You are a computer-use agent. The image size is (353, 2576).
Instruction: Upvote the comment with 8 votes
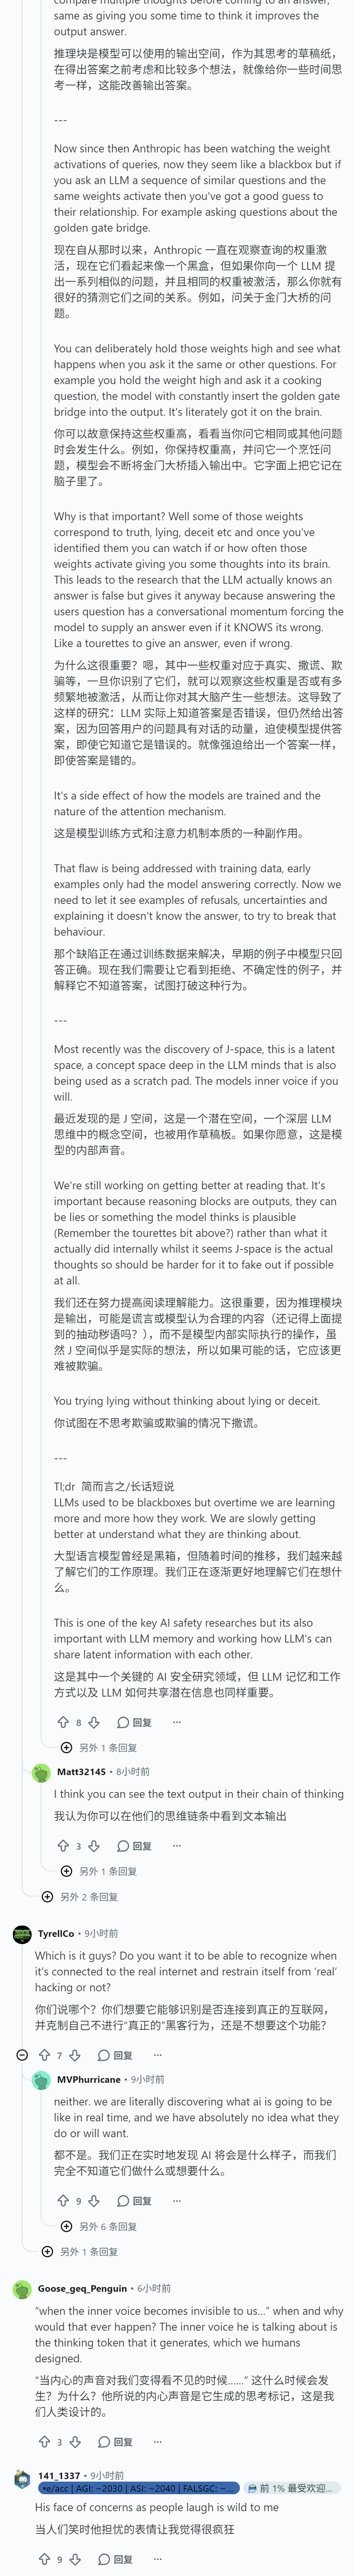pos(63,1722)
